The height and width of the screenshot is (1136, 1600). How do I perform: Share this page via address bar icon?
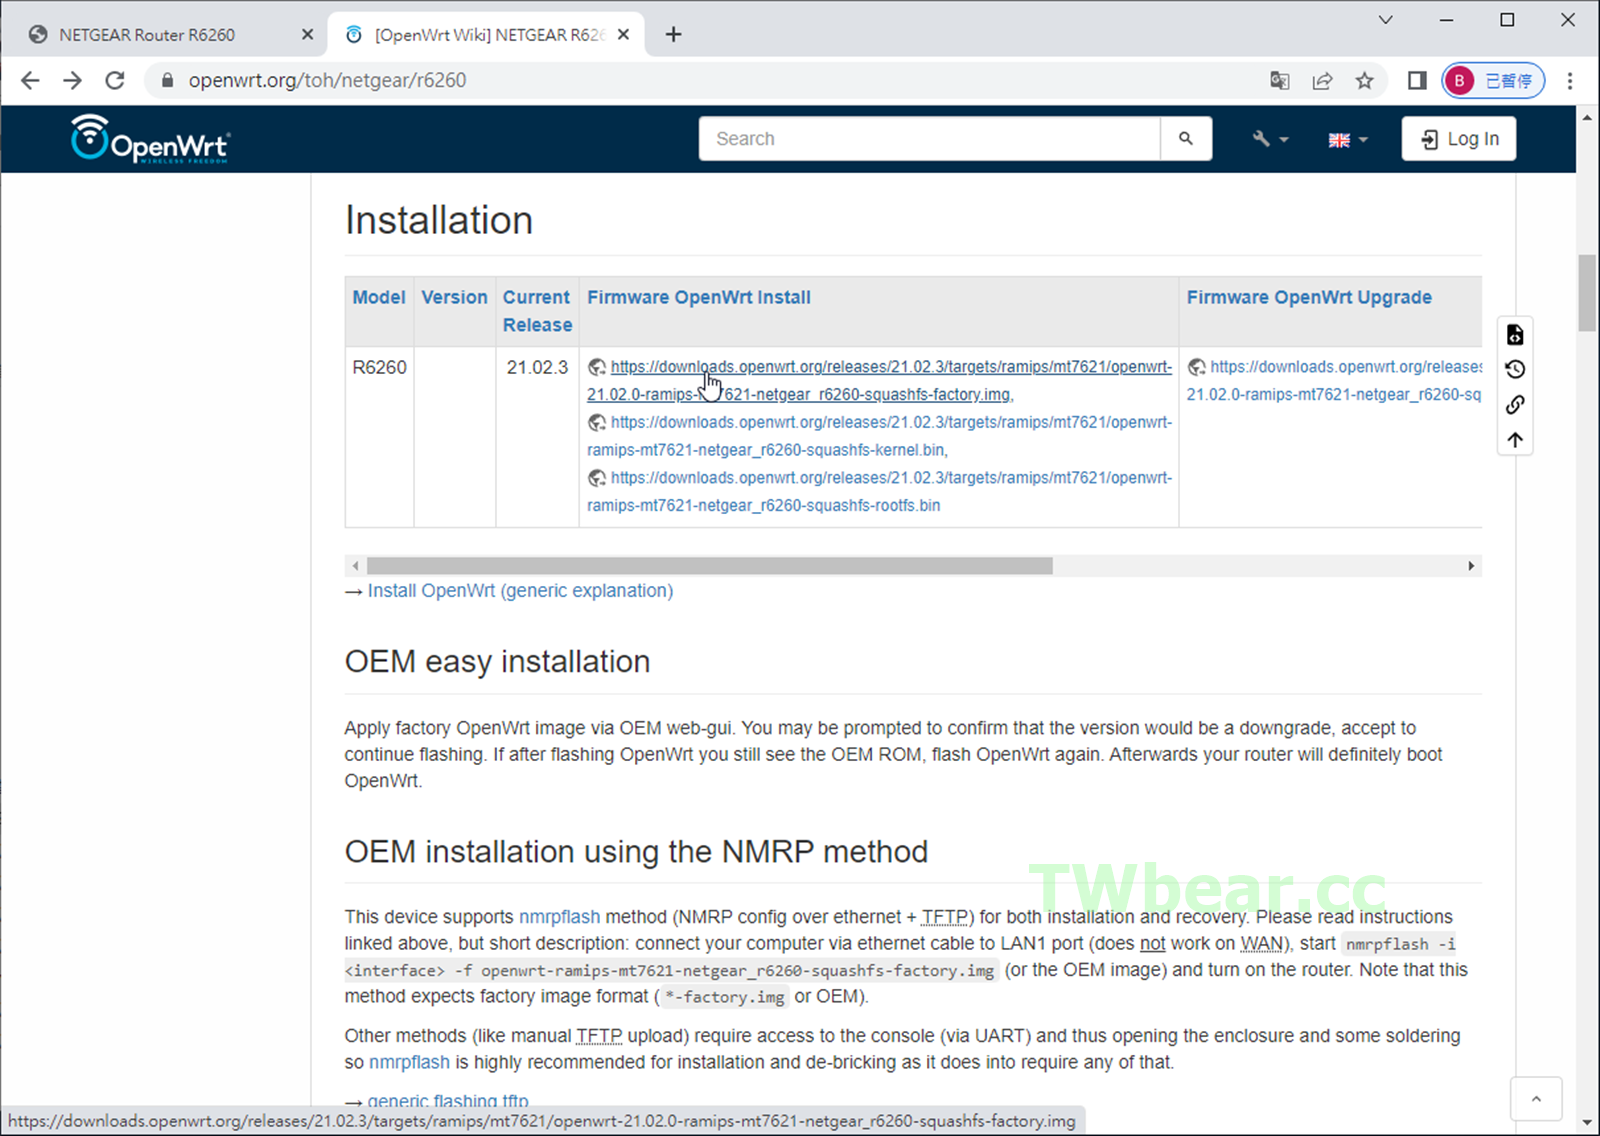click(x=1322, y=81)
